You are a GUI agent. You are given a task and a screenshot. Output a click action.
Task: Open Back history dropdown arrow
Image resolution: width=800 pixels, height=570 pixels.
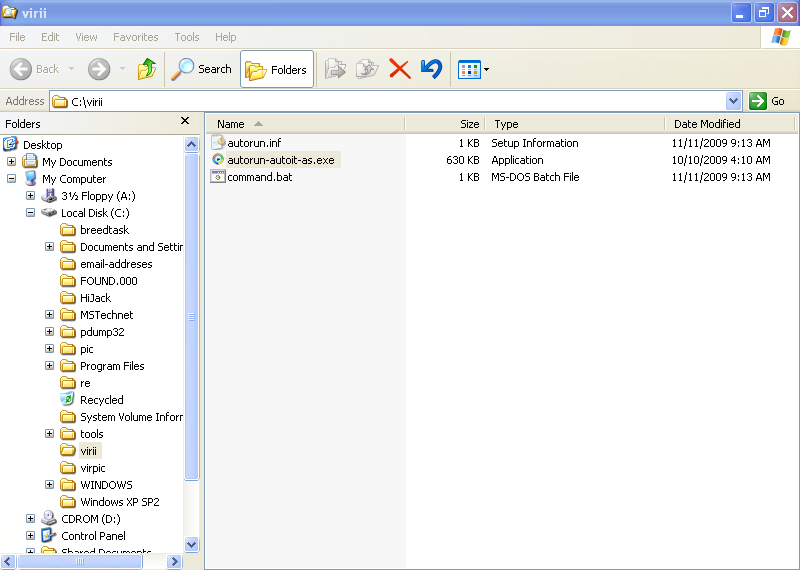(x=71, y=69)
